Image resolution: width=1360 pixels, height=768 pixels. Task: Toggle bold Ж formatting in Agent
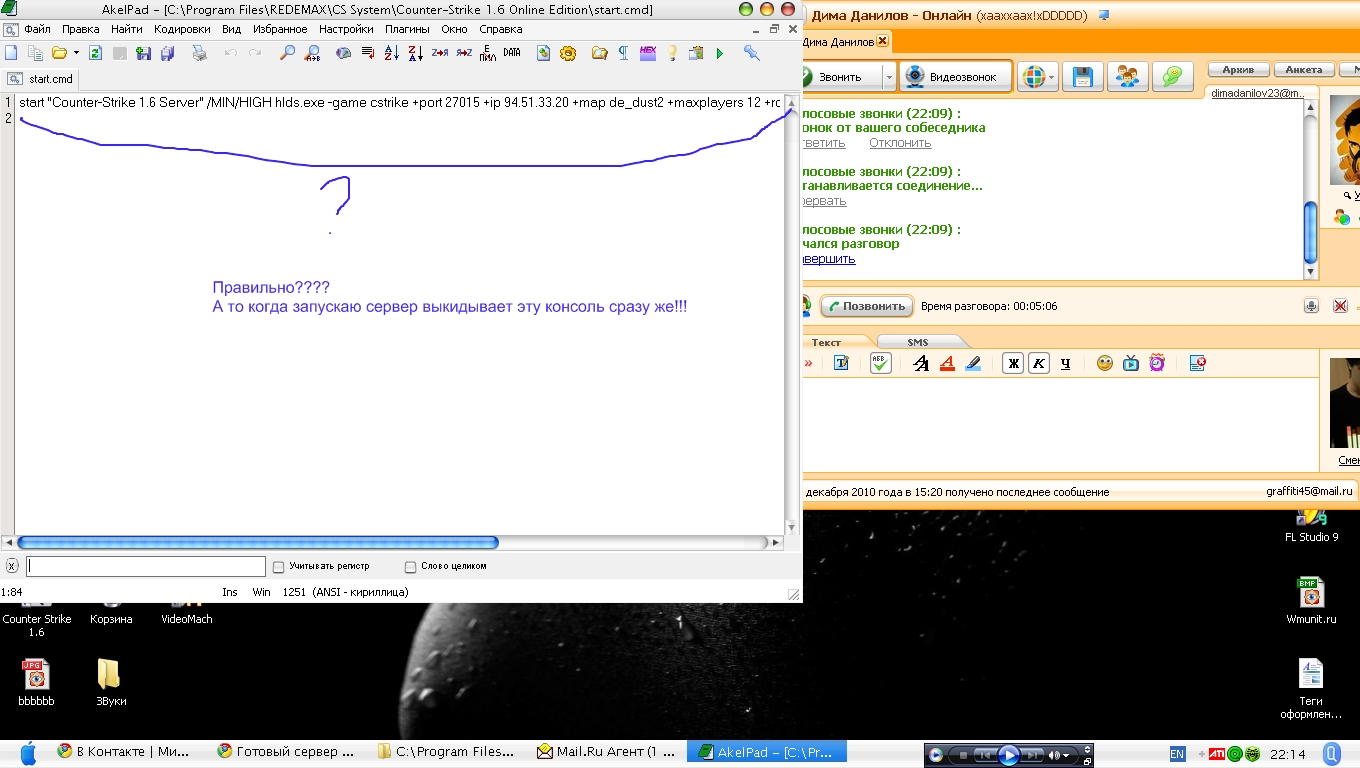(1014, 364)
